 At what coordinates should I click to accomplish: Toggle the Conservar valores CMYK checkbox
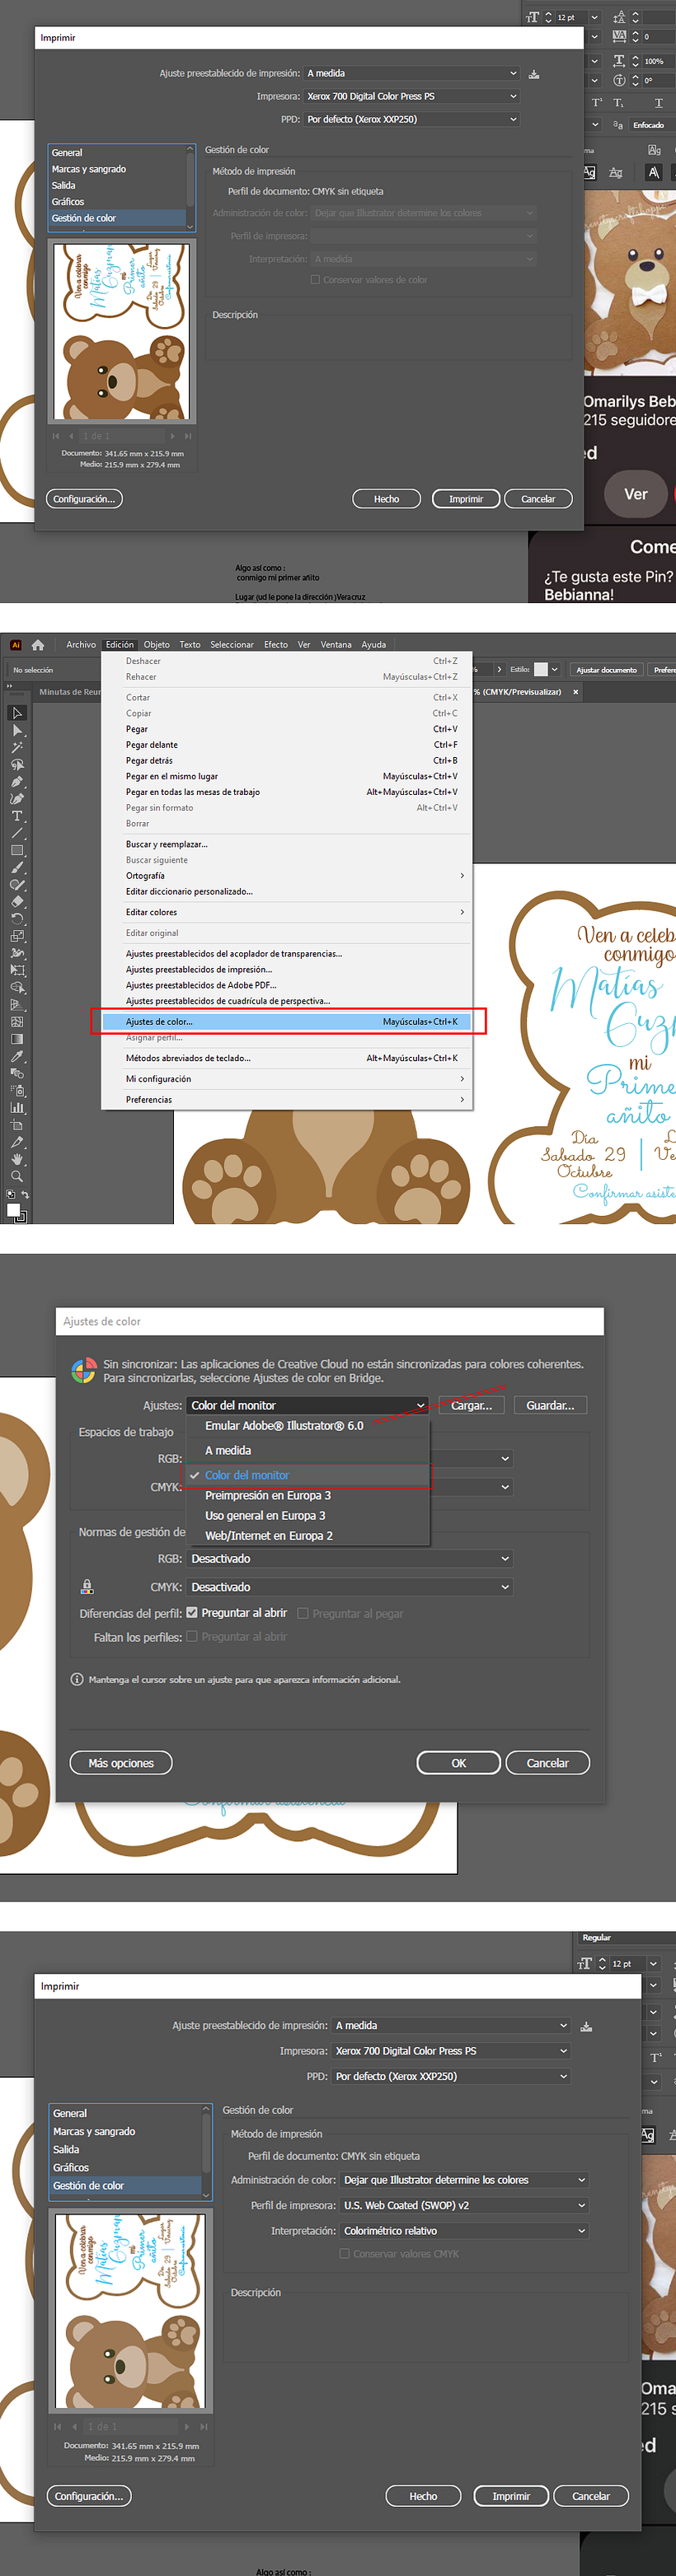(x=345, y=2253)
